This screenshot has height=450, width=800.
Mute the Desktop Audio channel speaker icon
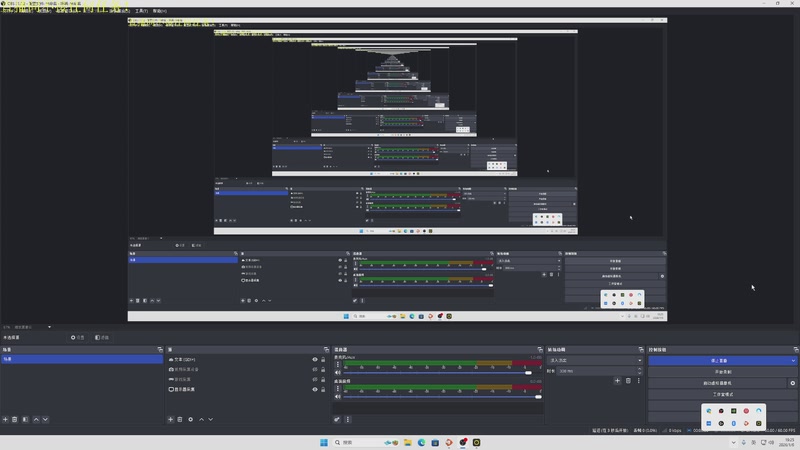(x=337, y=397)
